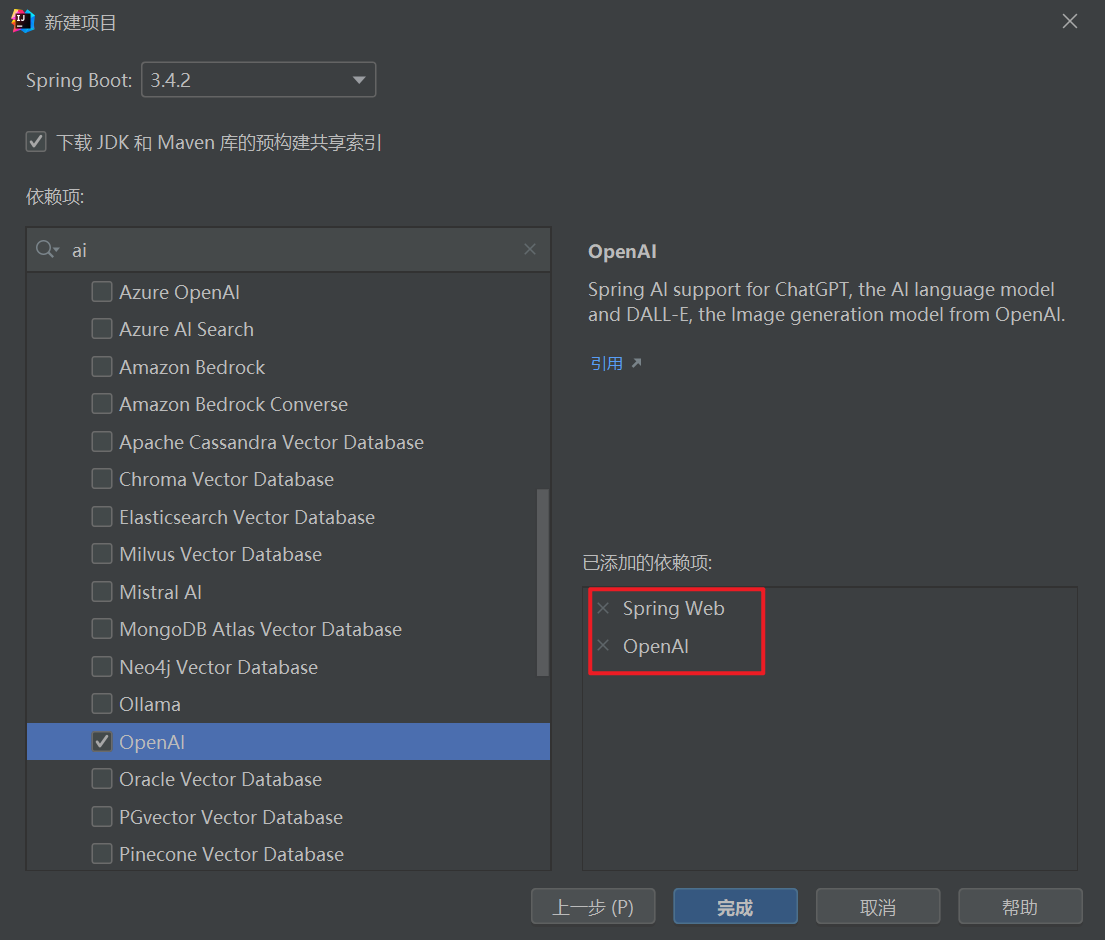1105x940 pixels.
Task: Click the IntelliJ IDEA logo icon
Action: (x=23, y=21)
